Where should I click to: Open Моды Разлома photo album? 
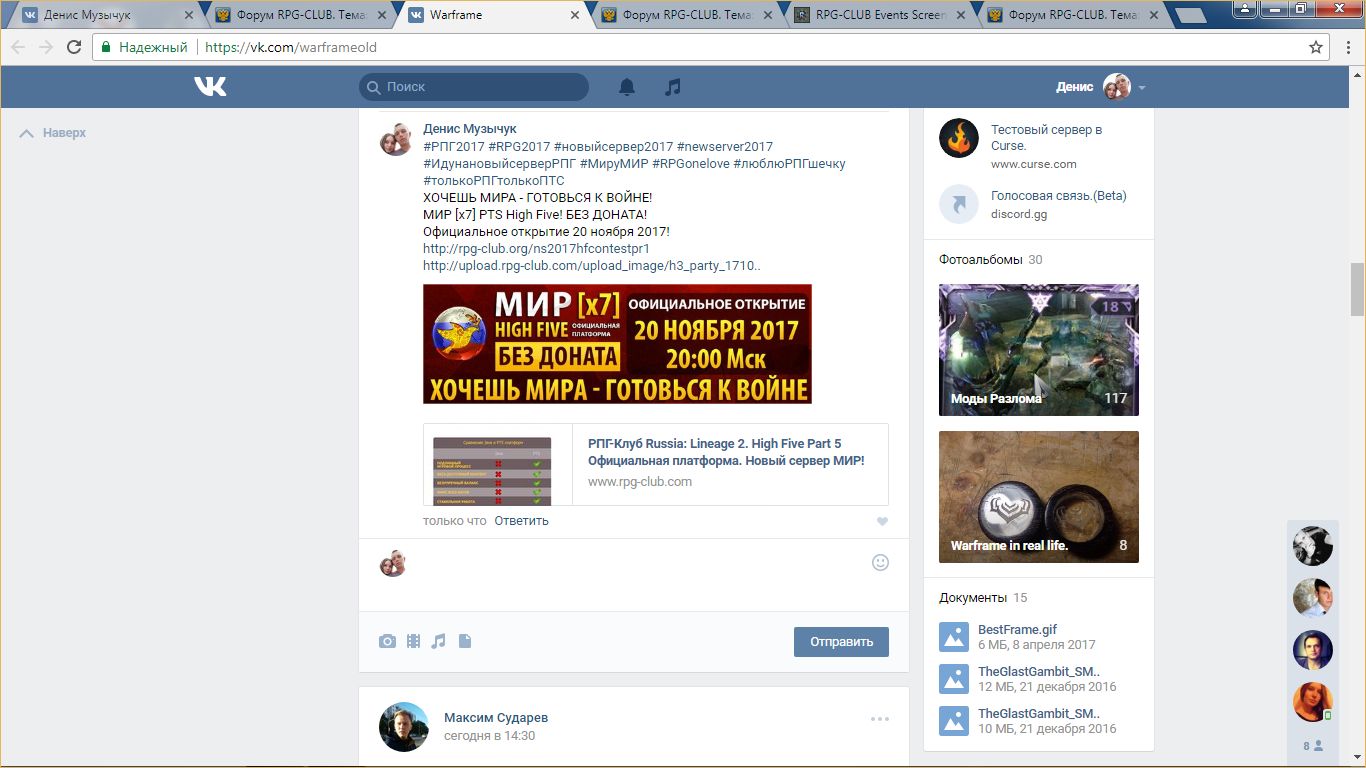(x=1039, y=350)
